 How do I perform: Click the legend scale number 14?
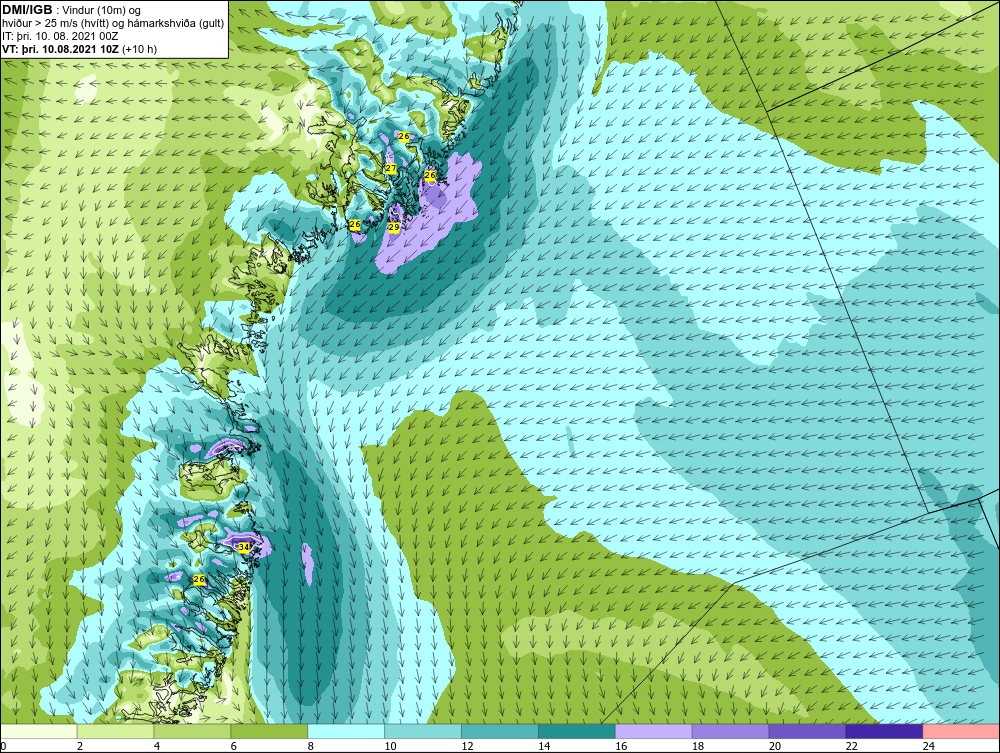coord(544,746)
